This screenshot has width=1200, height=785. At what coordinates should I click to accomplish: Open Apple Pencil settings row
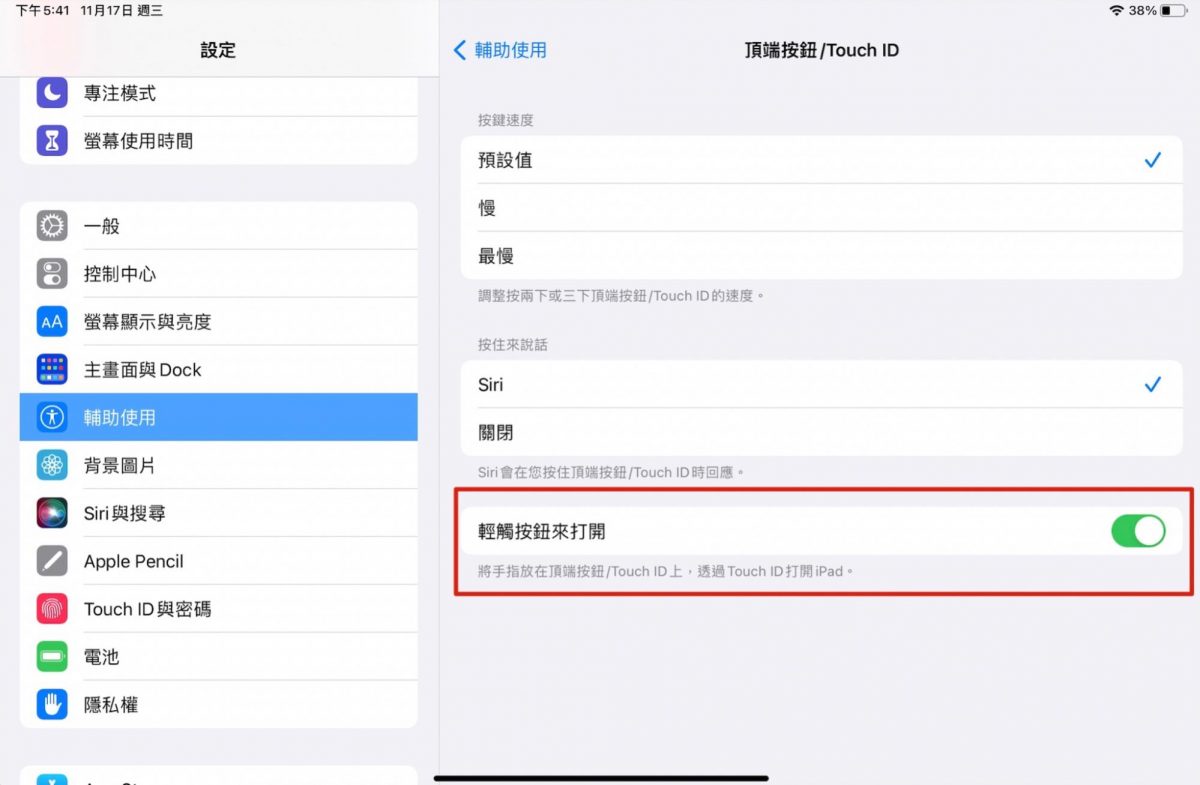click(x=218, y=561)
